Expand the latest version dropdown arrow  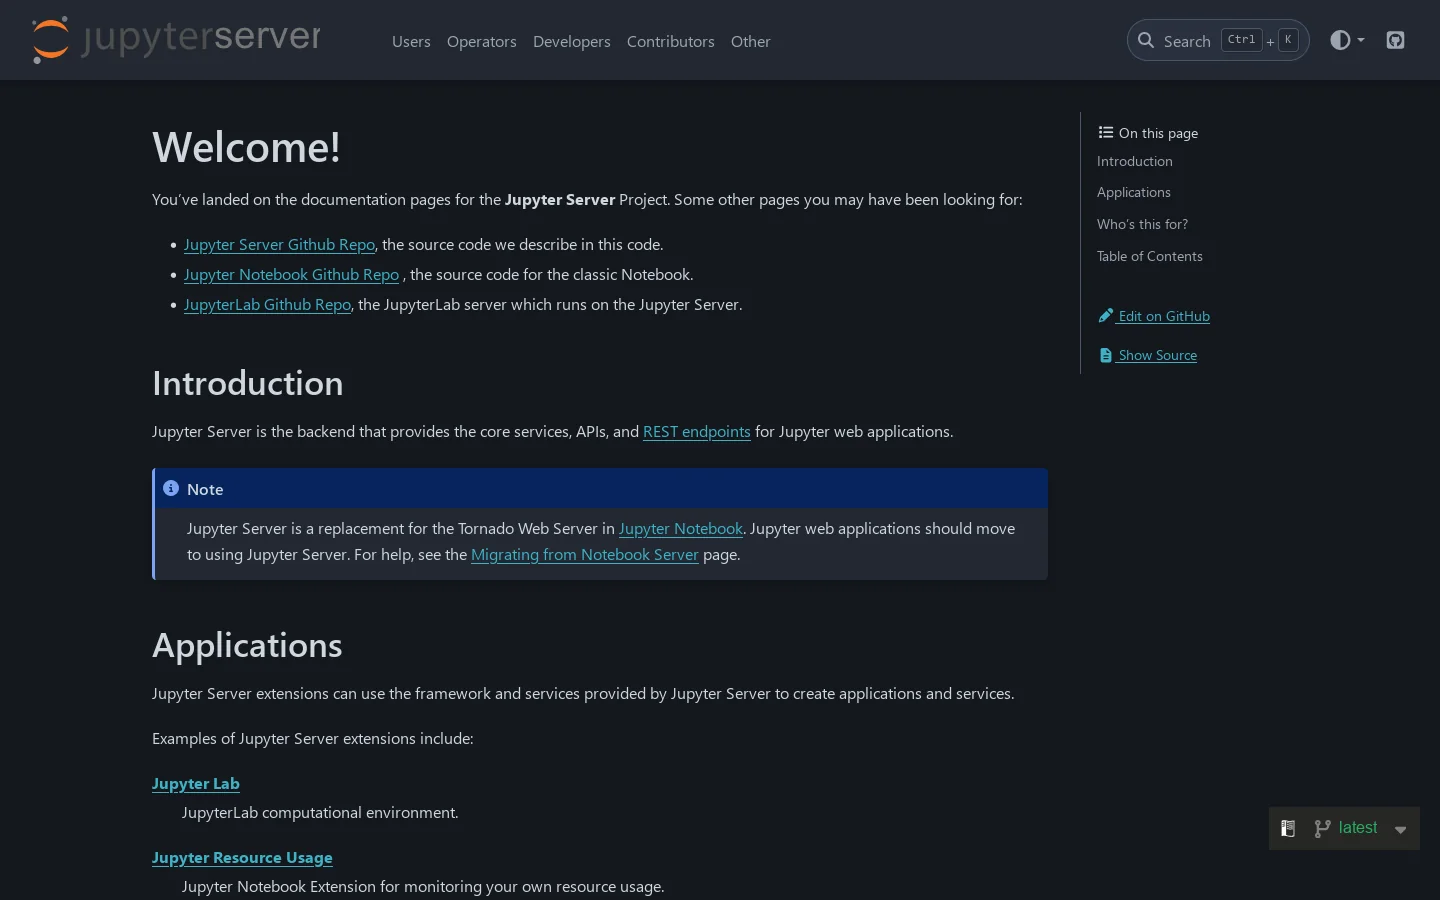(x=1400, y=829)
